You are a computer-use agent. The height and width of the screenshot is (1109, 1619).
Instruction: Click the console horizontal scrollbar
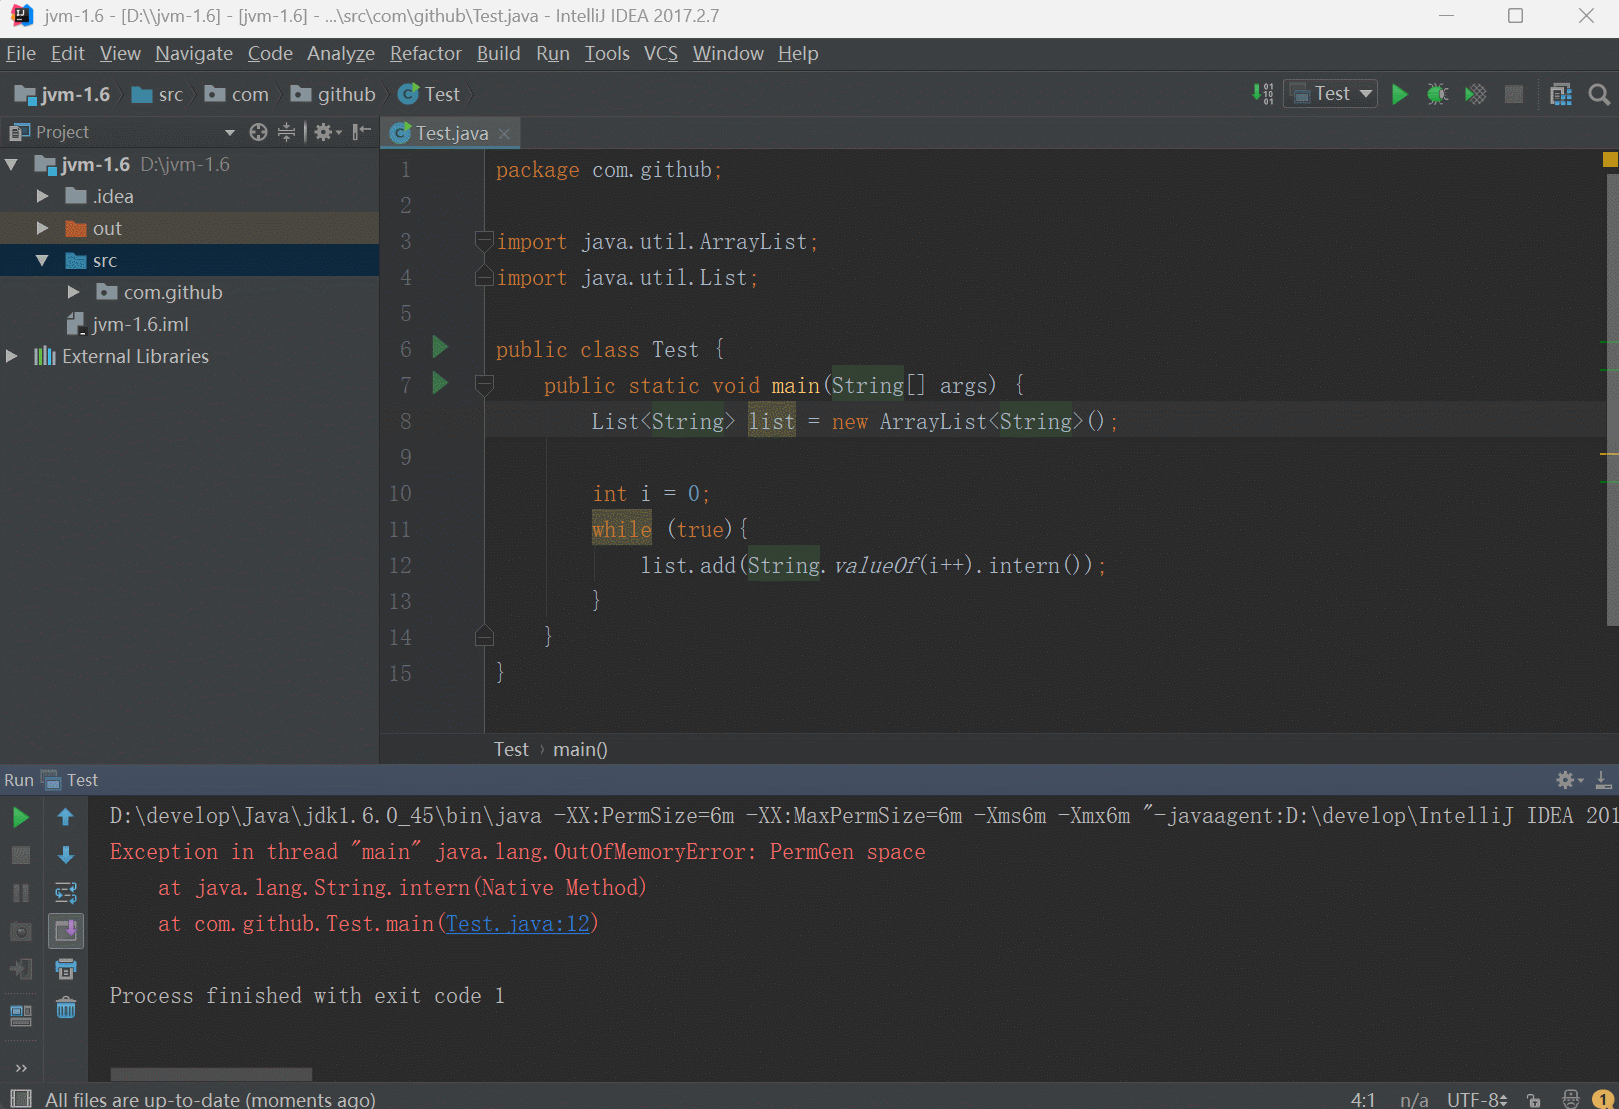211,1074
